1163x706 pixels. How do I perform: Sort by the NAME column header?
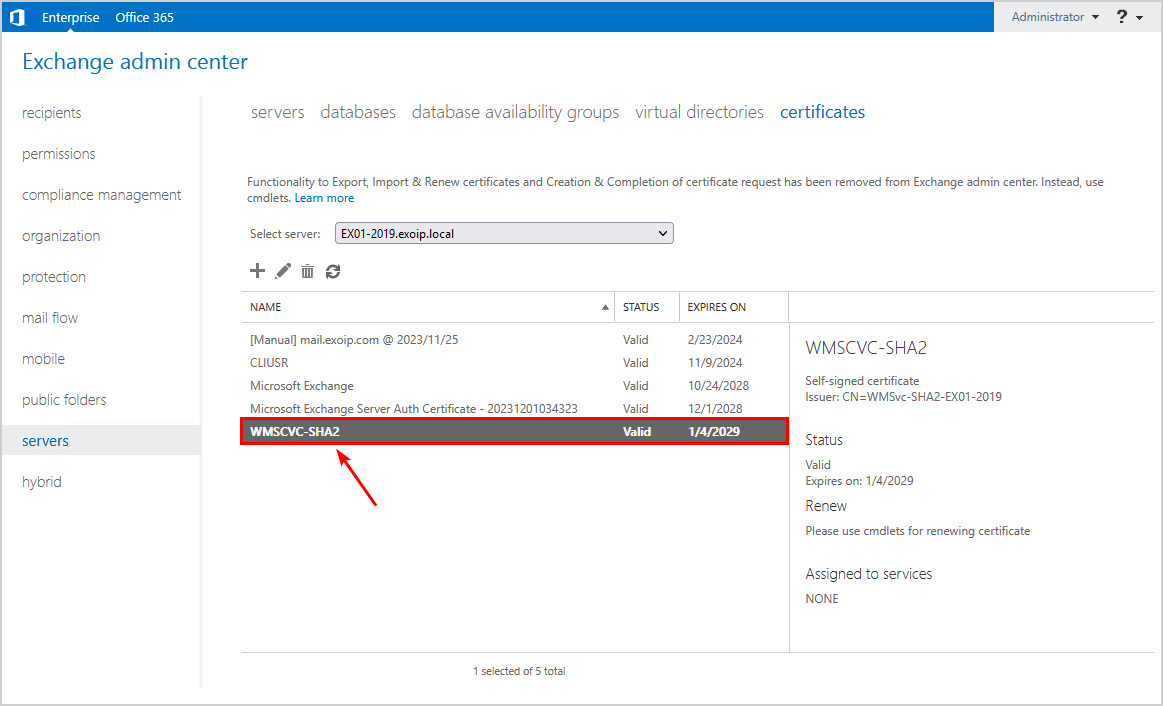[266, 307]
